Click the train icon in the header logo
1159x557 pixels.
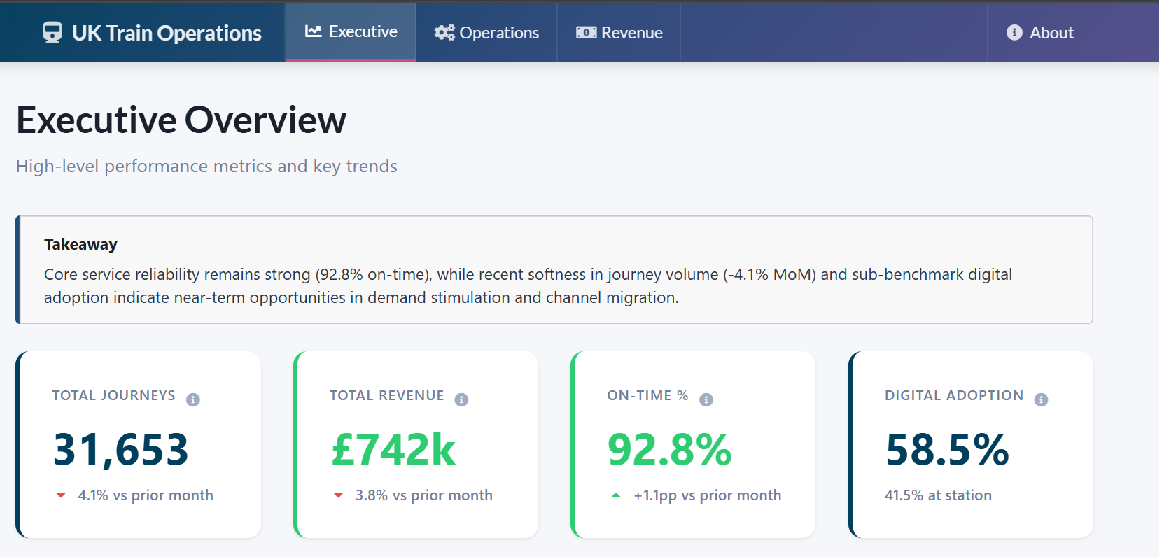pos(52,33)
